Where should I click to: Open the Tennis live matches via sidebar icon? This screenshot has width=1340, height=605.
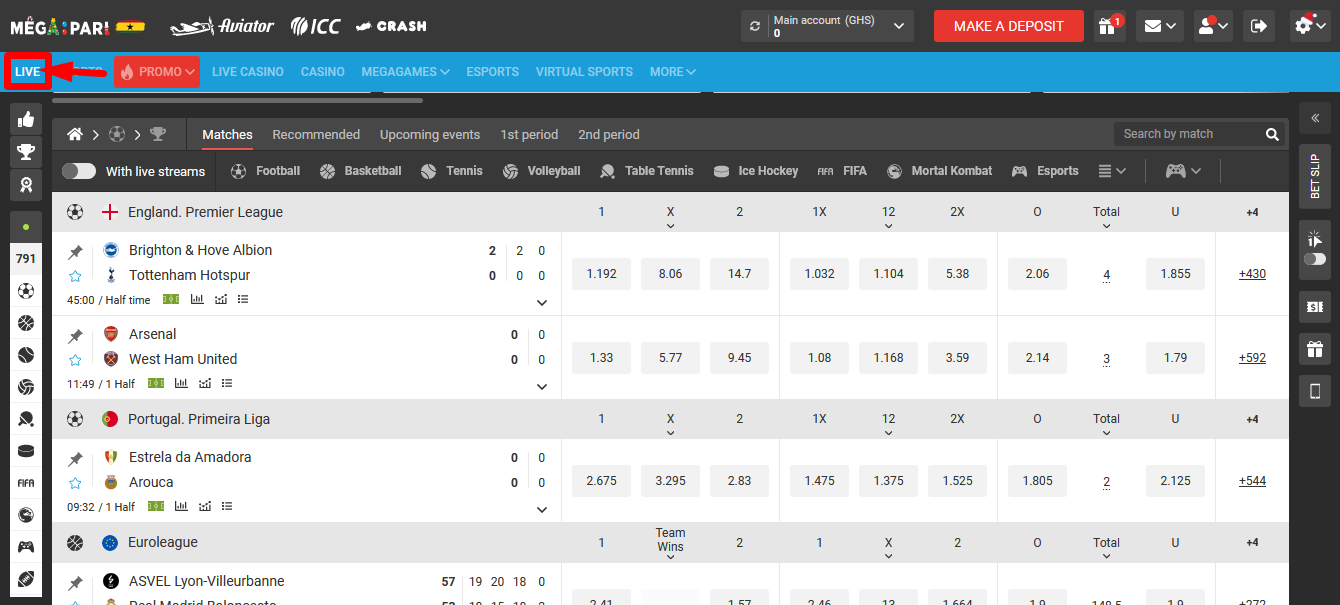click(26, 354)
